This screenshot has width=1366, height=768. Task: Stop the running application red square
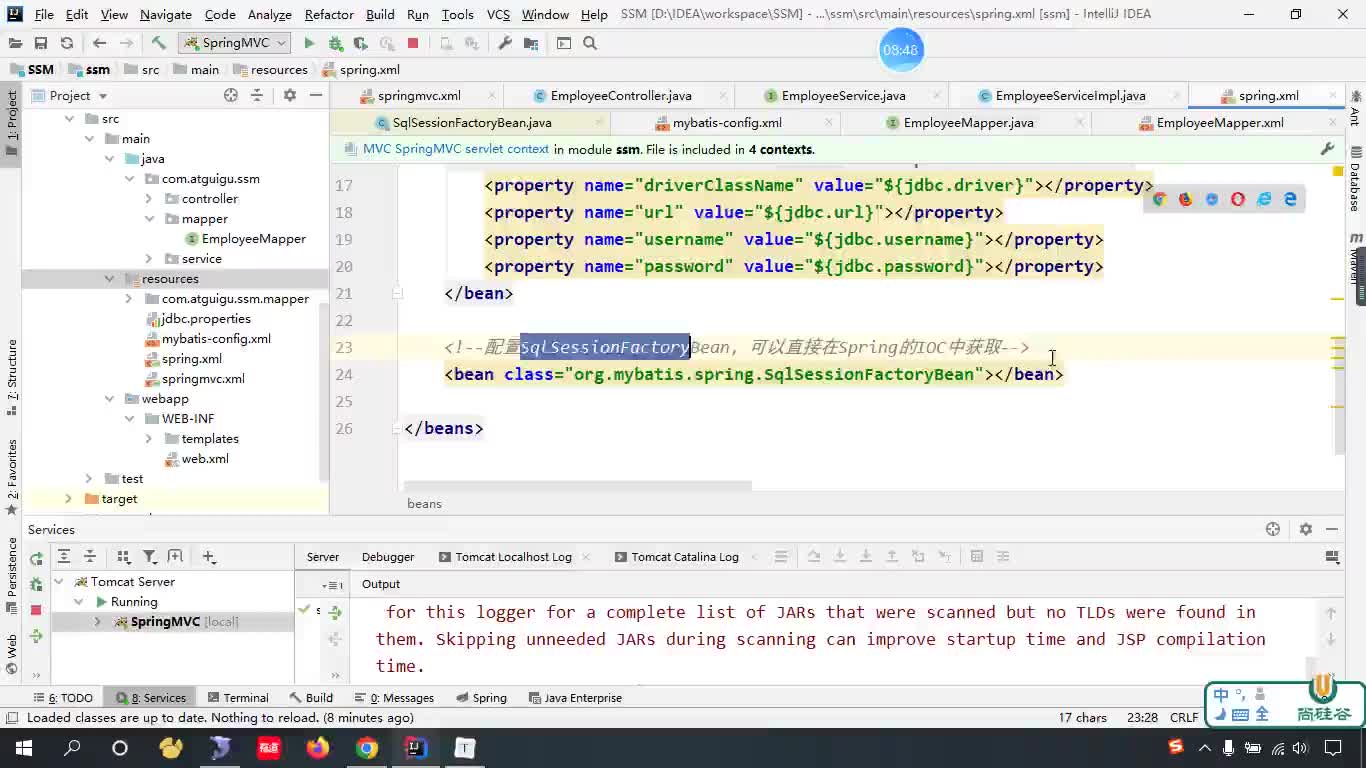(413, 43)
